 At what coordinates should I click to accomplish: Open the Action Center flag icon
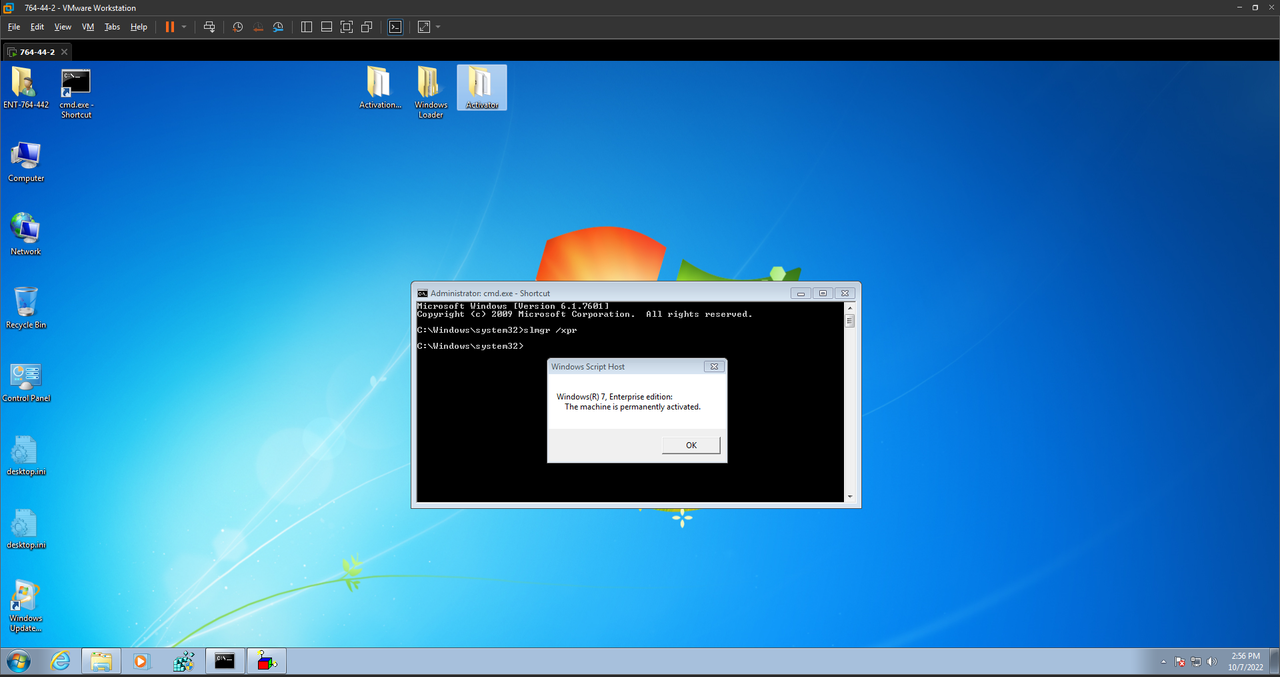point(1180,661)
